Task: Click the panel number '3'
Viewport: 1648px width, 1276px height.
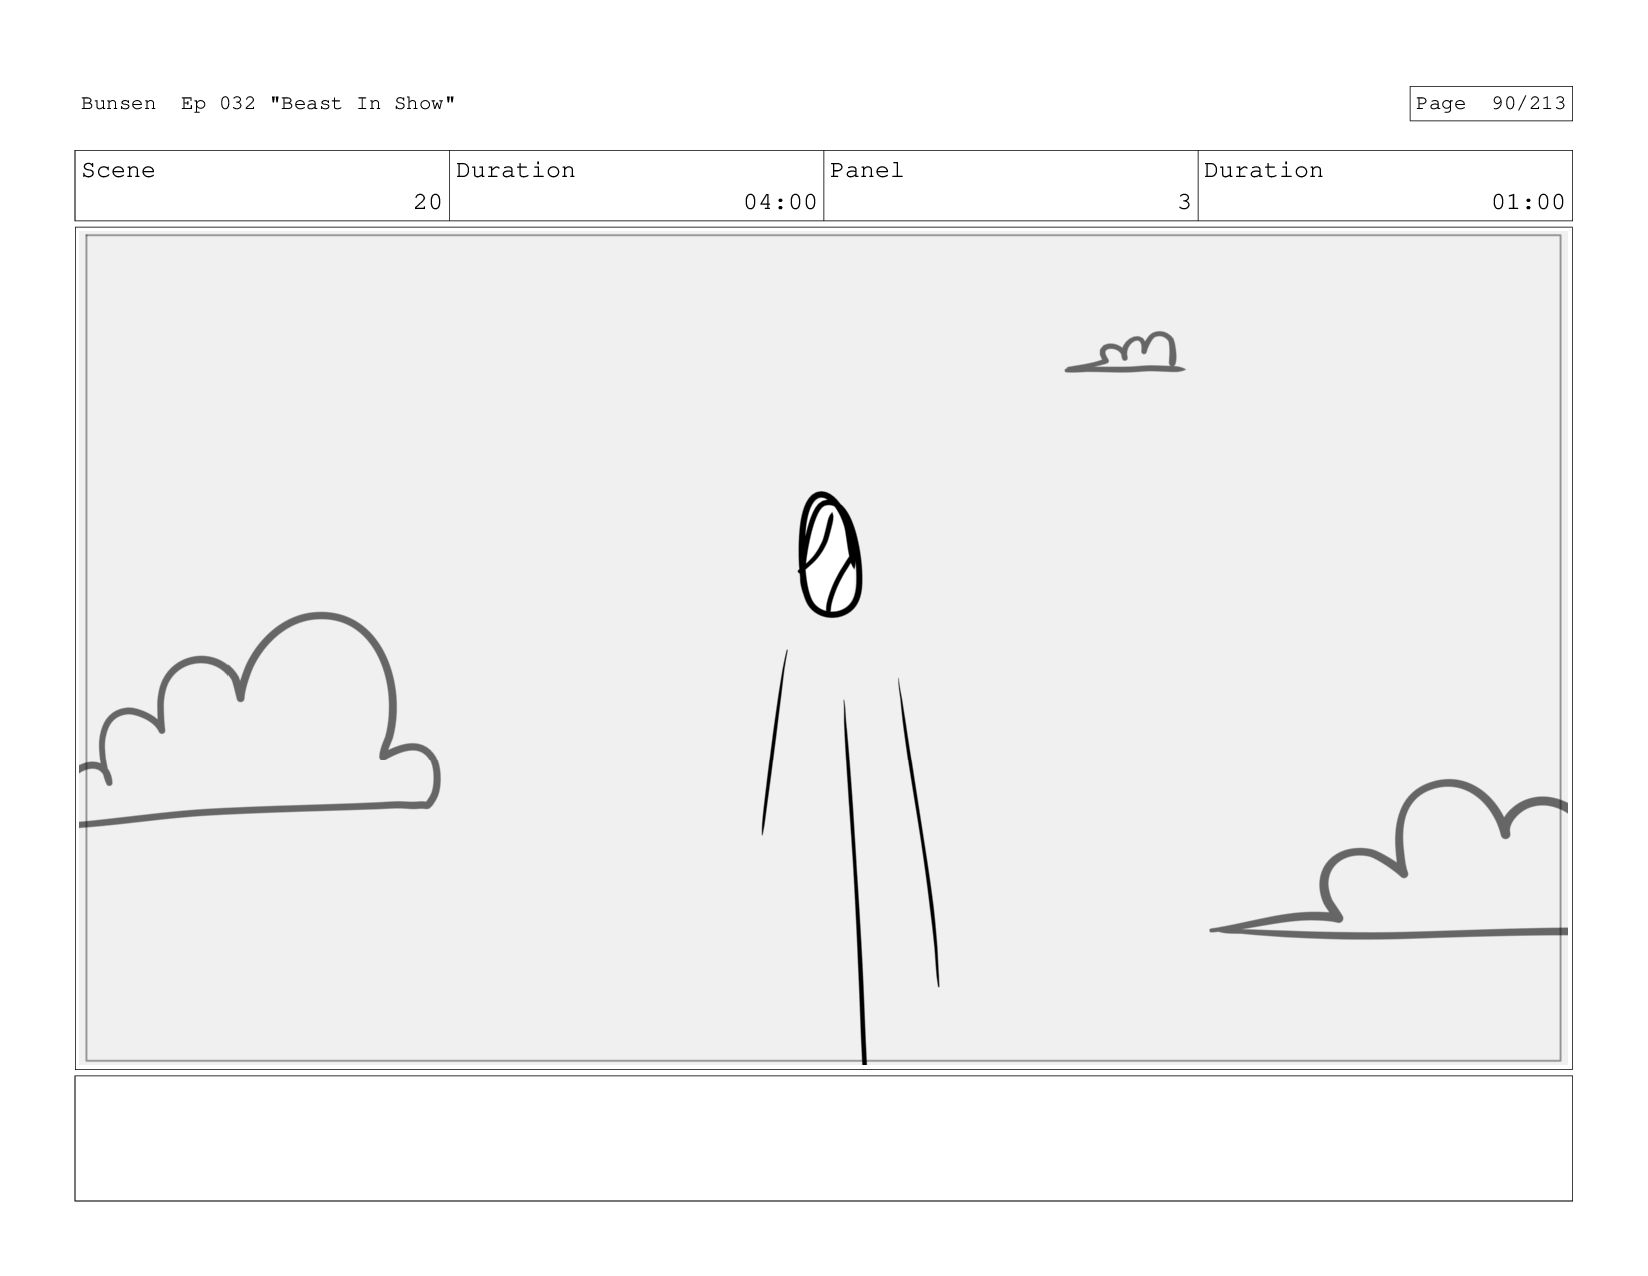Action: pyautogui.click(x=1184, y=202)
